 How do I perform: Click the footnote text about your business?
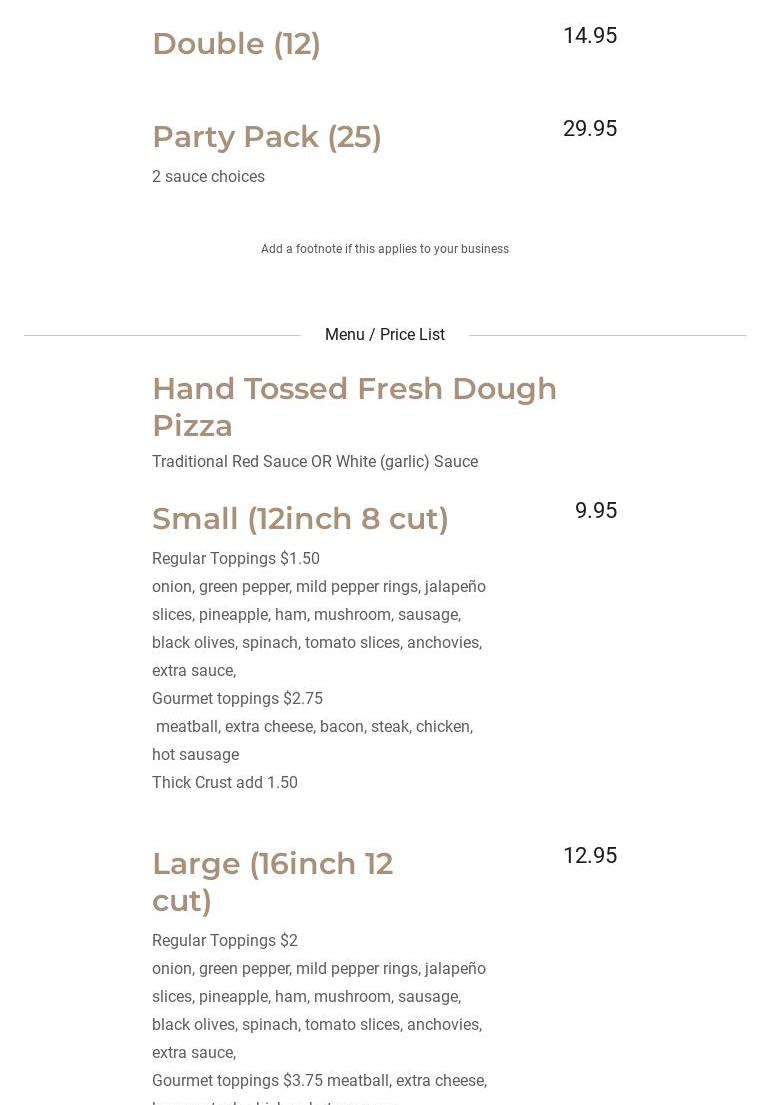tap(385, 249)
